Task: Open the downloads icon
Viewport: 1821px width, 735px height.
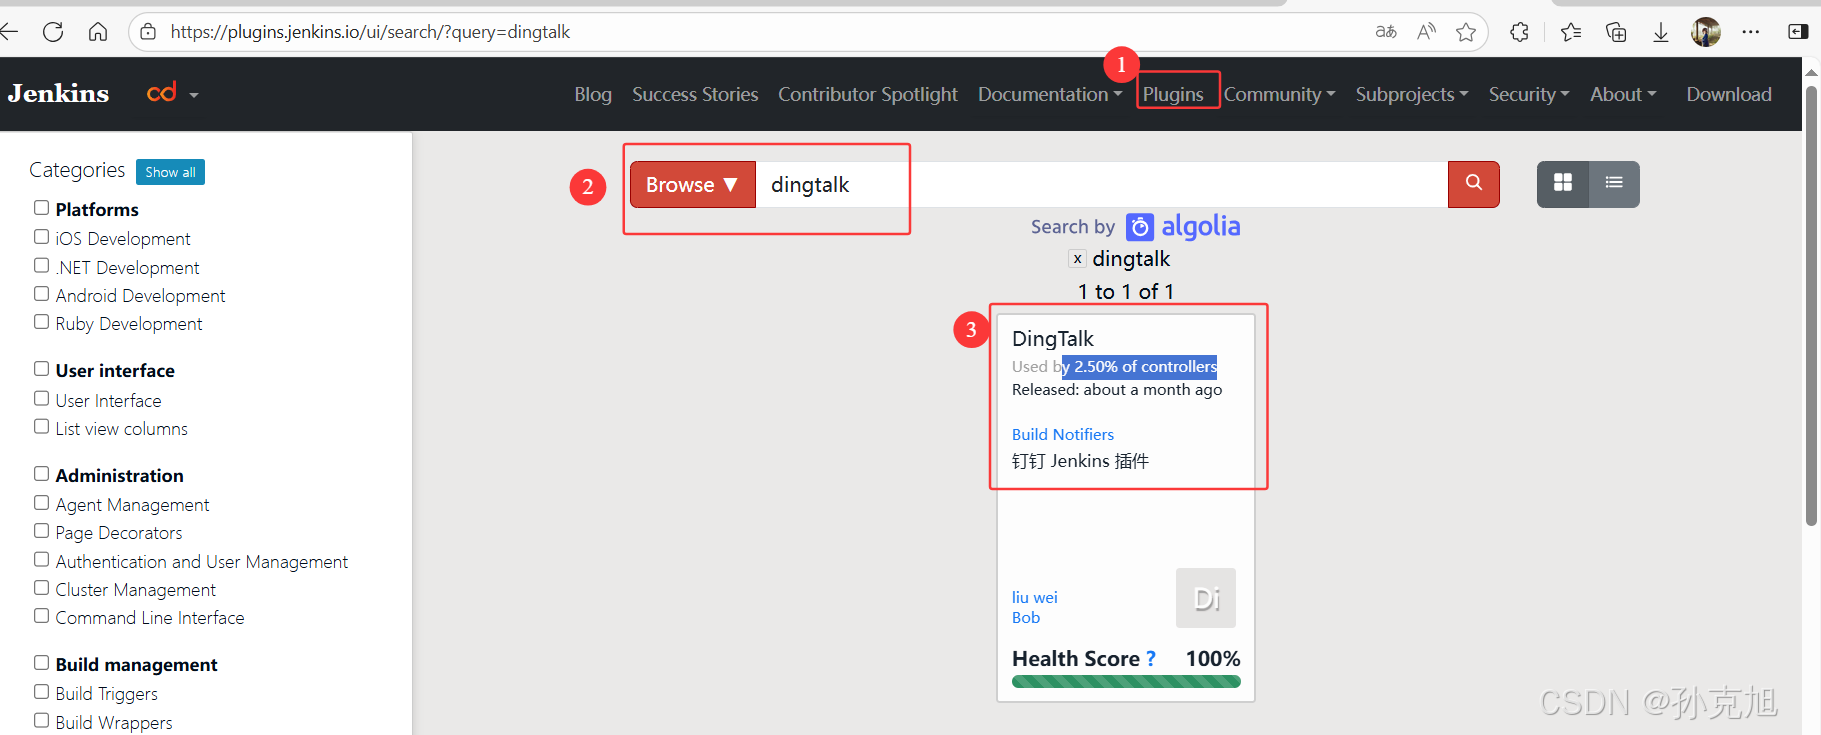Action: coord(1661,32)
